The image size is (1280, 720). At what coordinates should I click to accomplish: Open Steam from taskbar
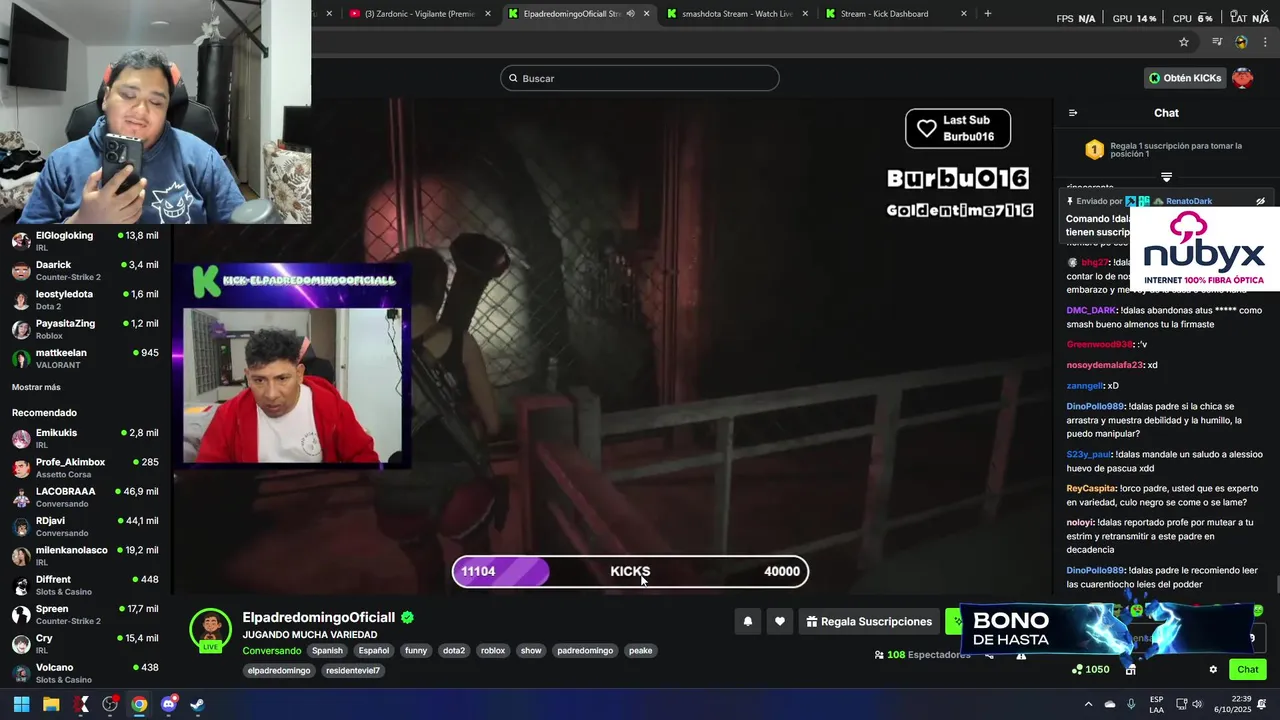point(198,704)
